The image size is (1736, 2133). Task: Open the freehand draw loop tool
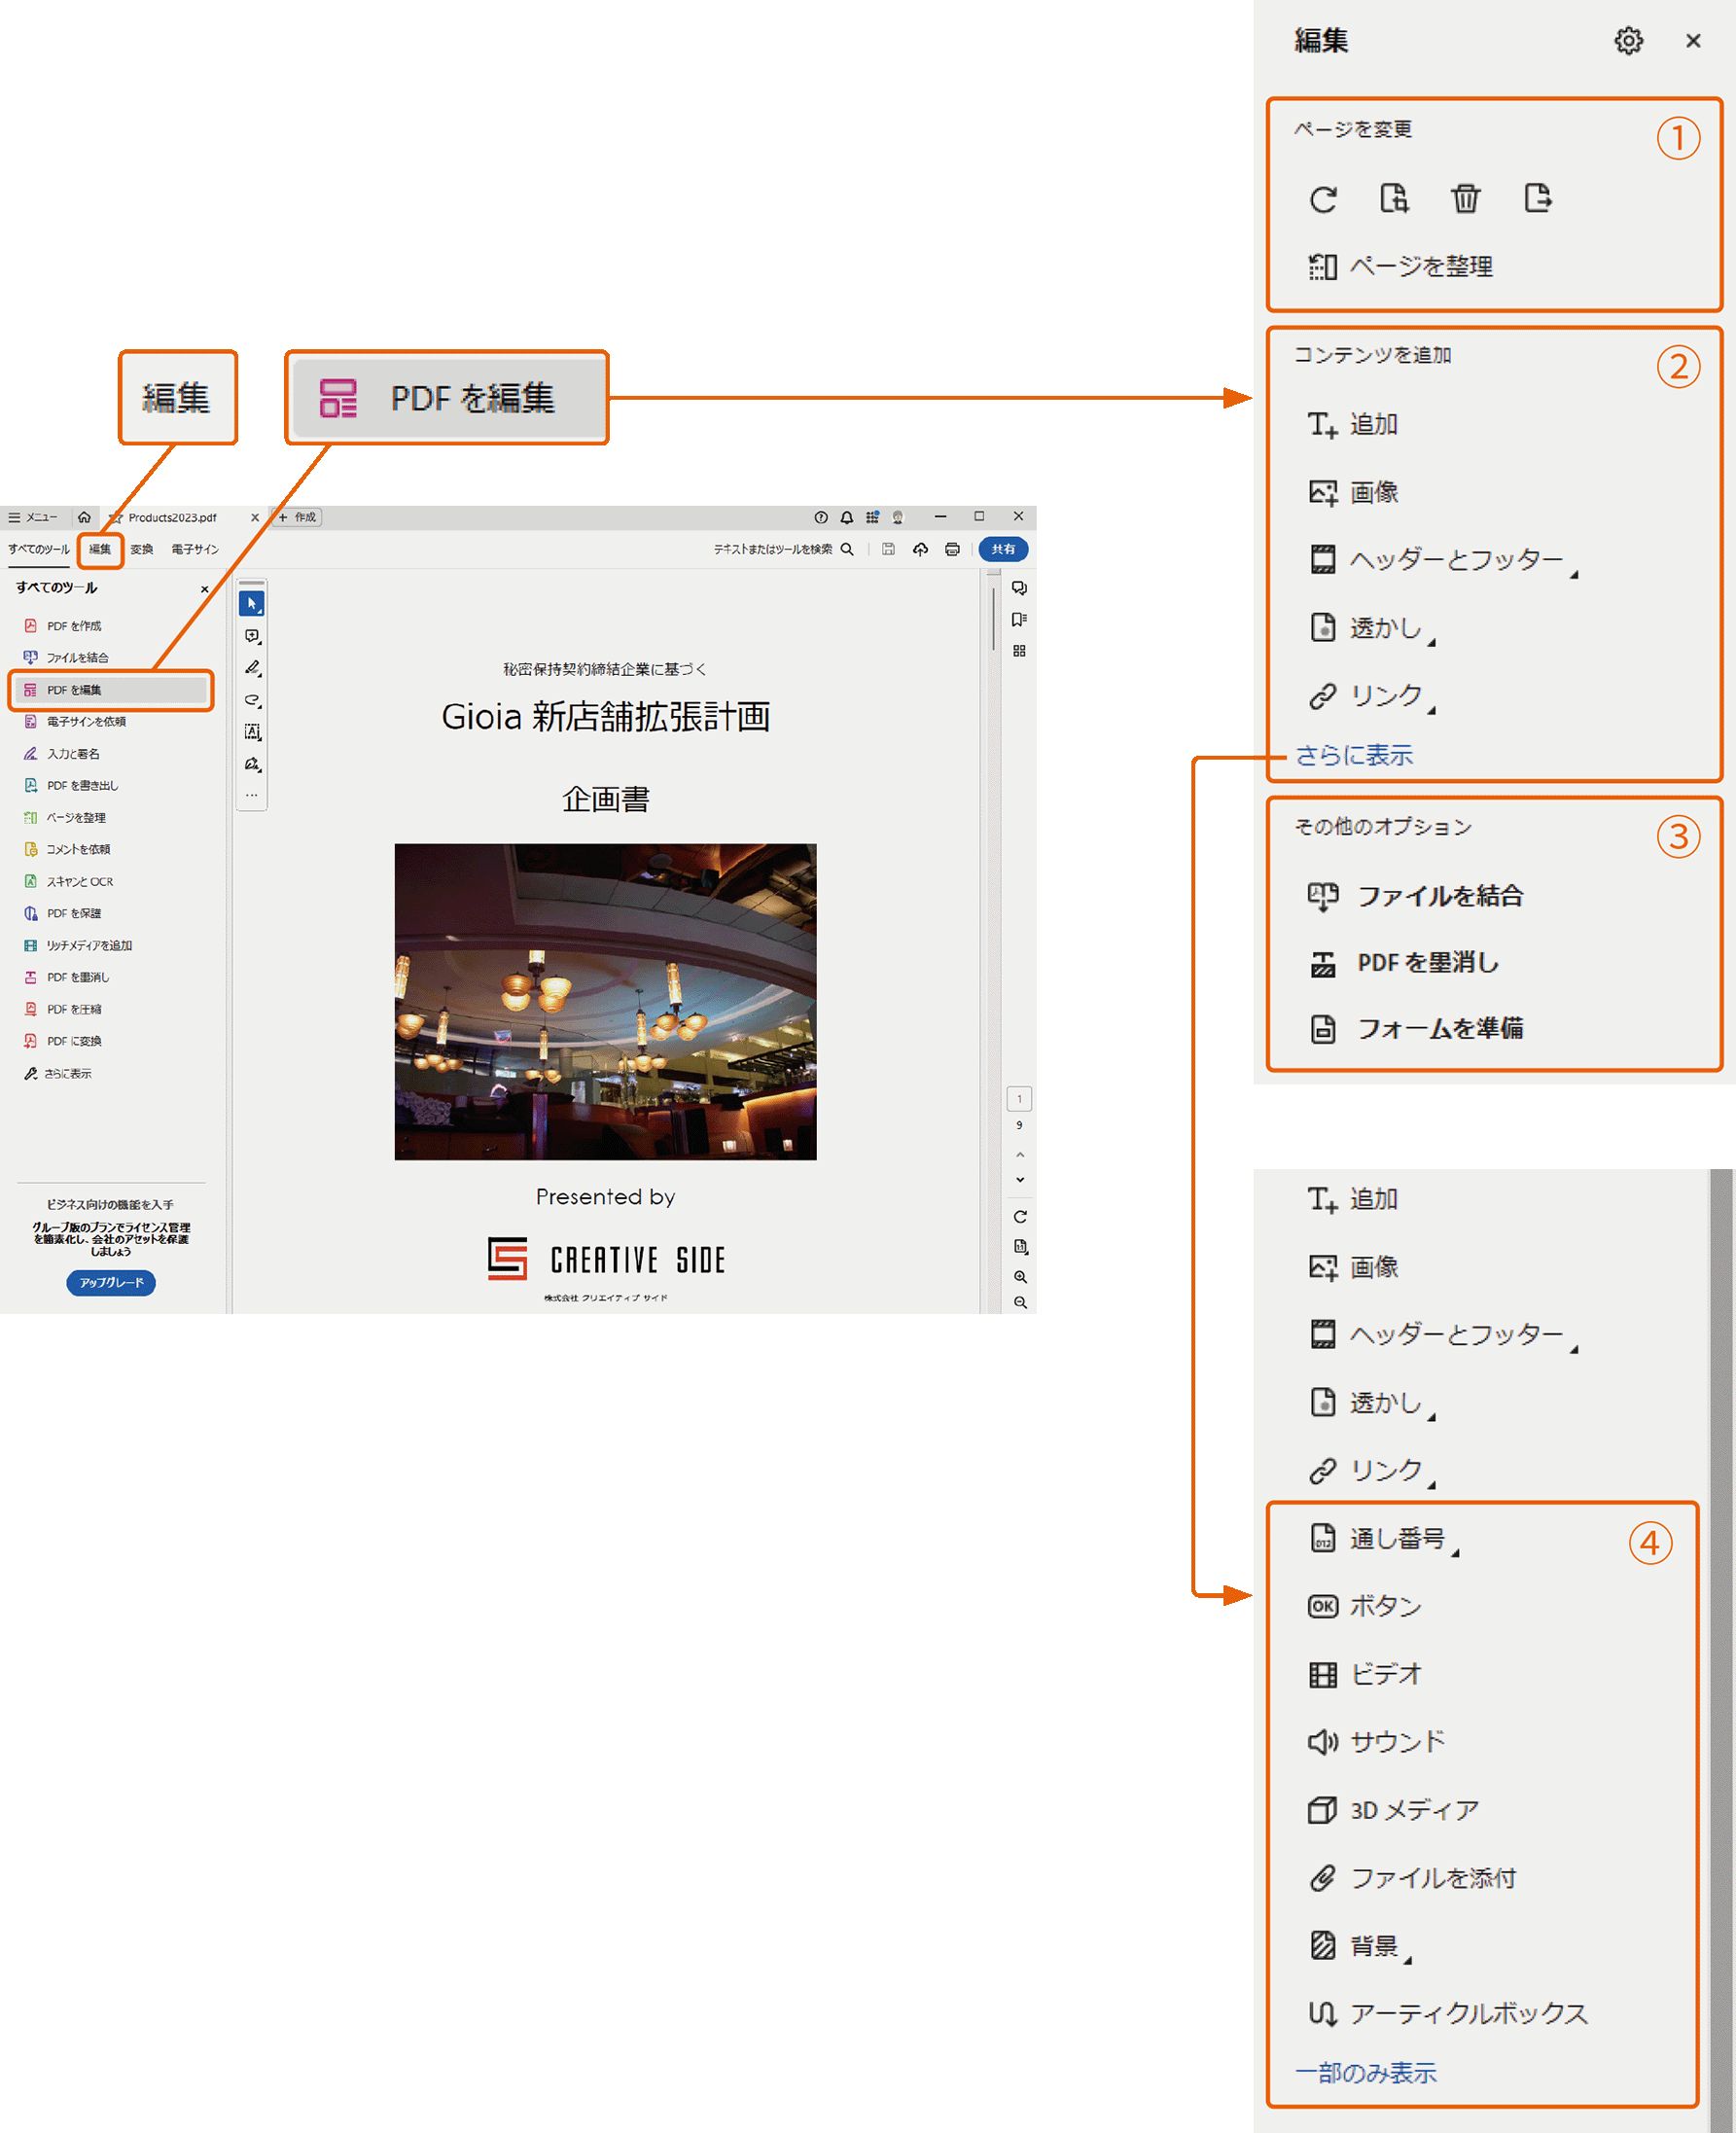[x=253, y=700]
